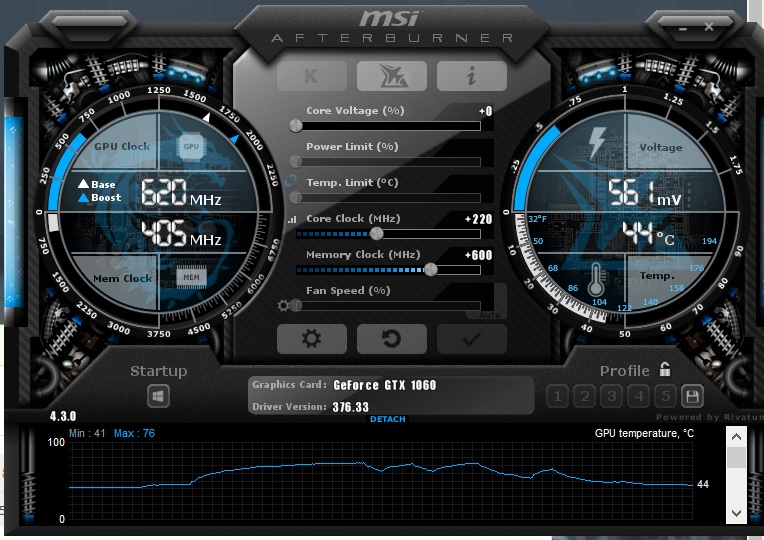Click the Memory Clock slider handle
Viewport: 764px width, 540px height.
(431, 270)
